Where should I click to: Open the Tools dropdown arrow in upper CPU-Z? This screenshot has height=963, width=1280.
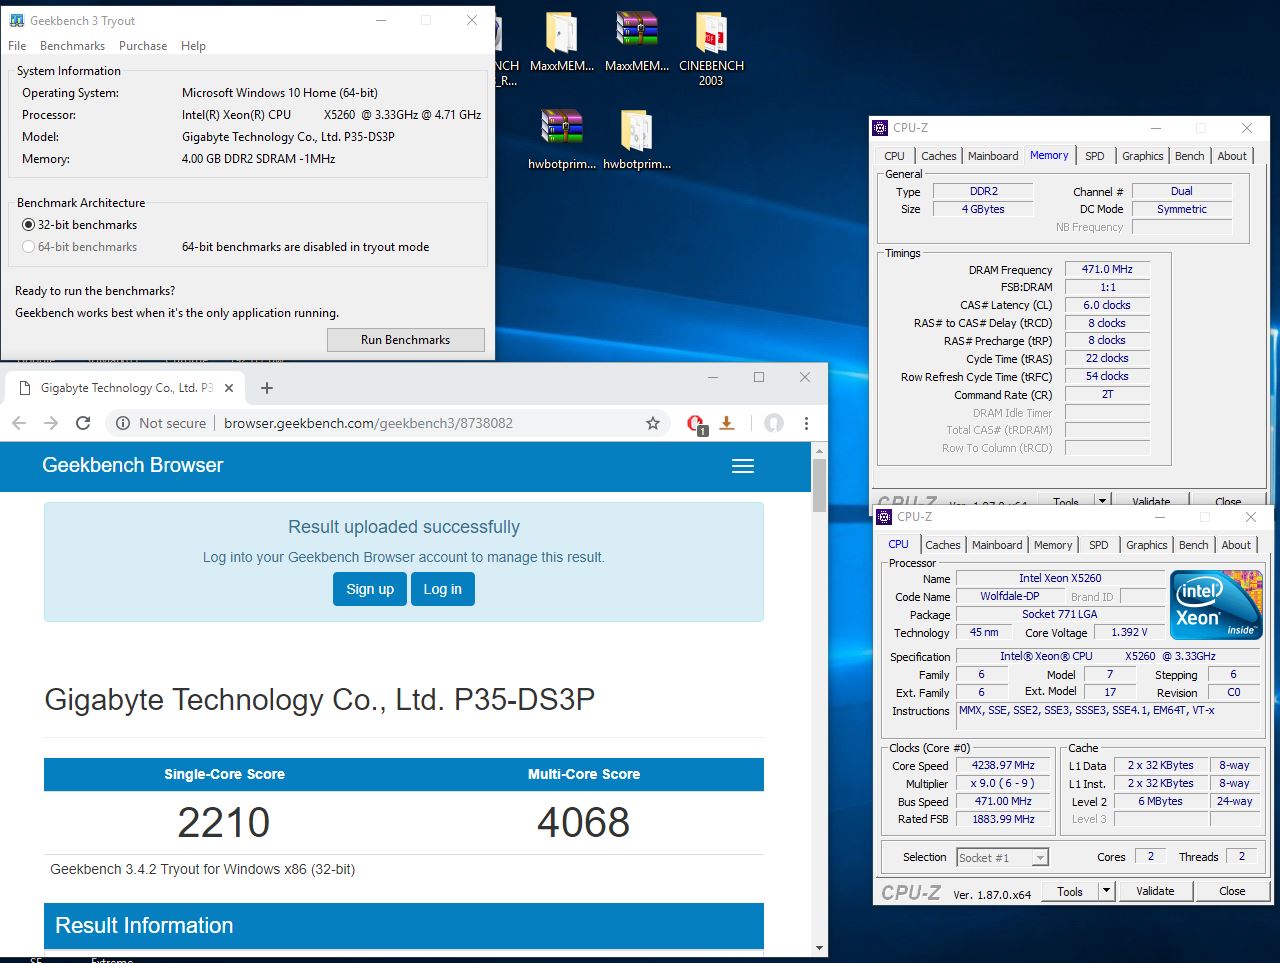[x=1102, y=500]
